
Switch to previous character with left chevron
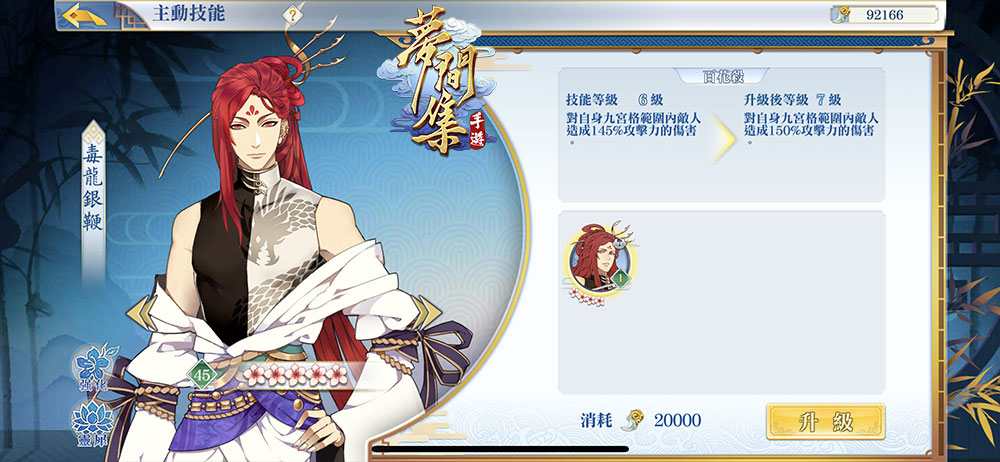point(142,313)
